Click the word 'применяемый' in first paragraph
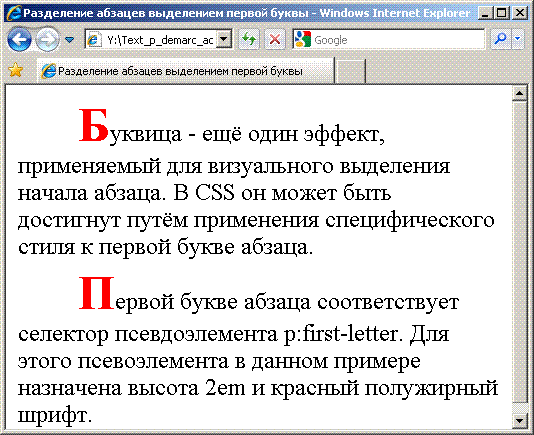The width and height of the screenshot is (534, 435). (x=89, y=167)
